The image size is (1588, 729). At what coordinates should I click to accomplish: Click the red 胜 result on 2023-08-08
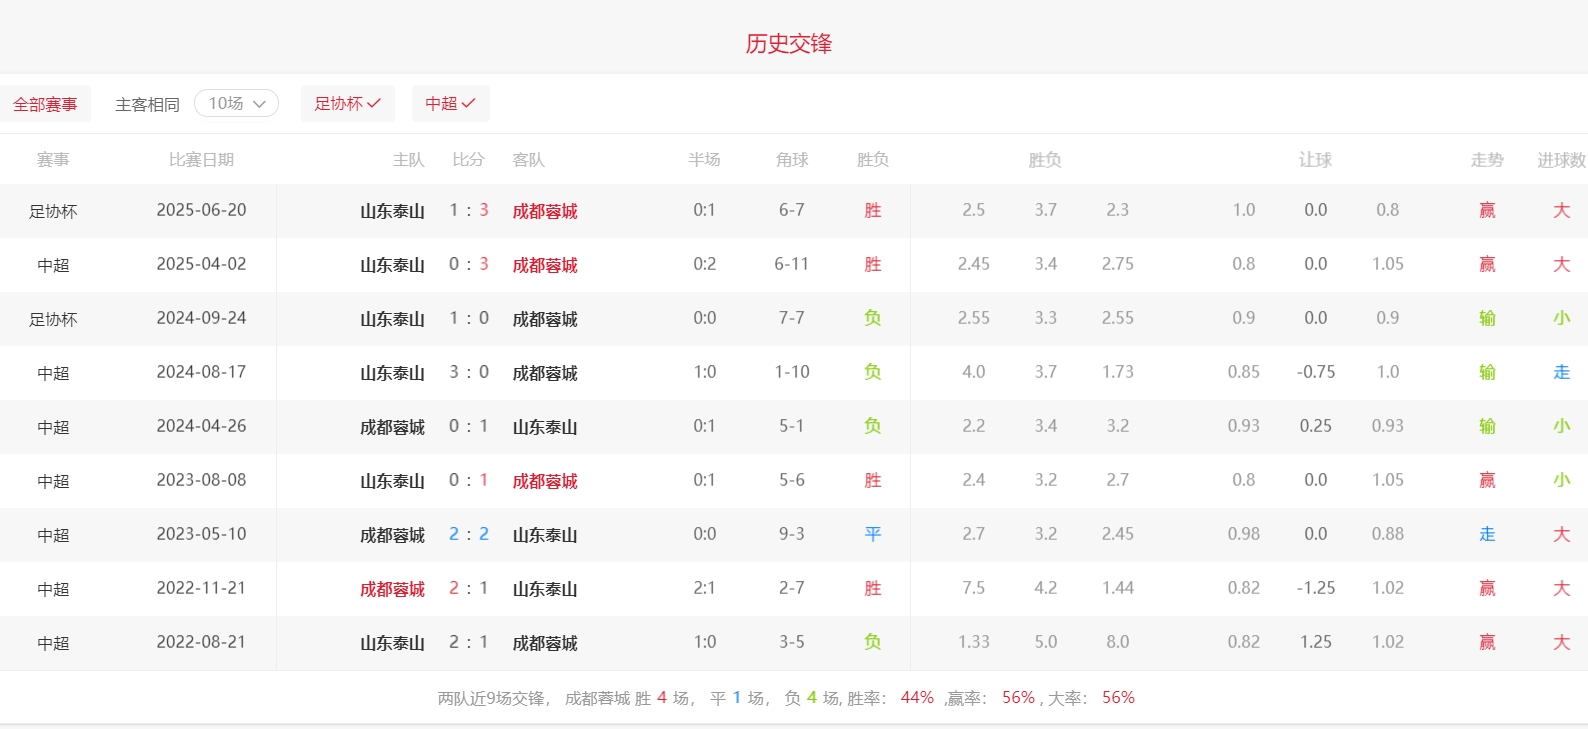[873, 480]
